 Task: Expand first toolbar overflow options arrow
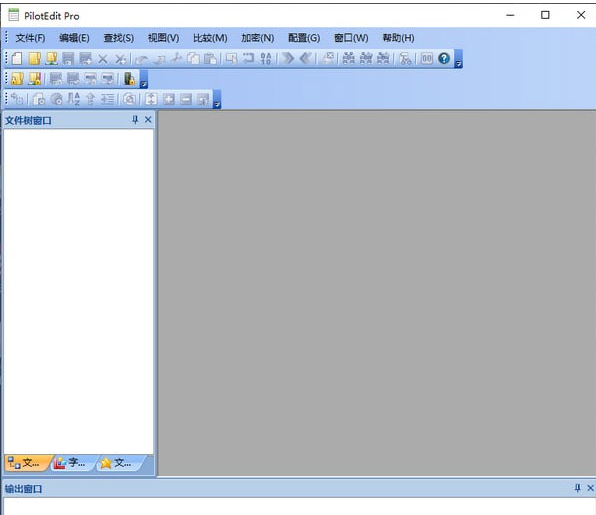click(458, 63)
